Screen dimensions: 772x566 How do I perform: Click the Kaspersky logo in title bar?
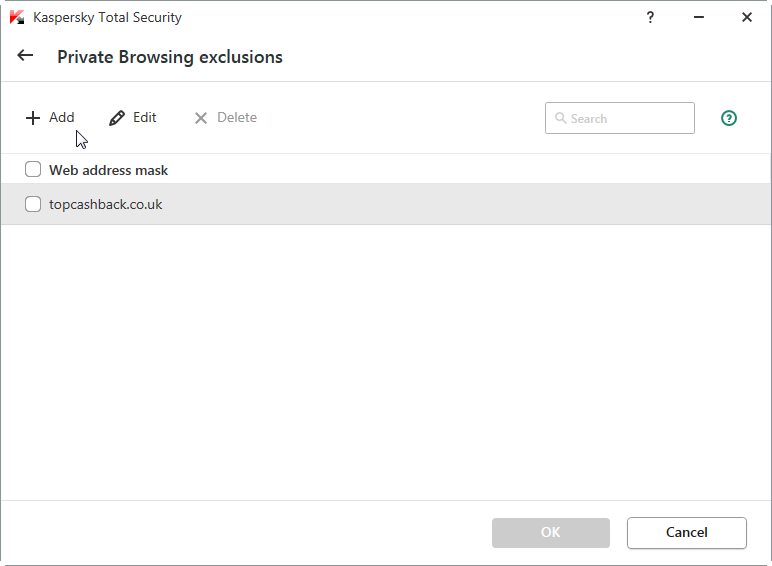coord(17,17)
